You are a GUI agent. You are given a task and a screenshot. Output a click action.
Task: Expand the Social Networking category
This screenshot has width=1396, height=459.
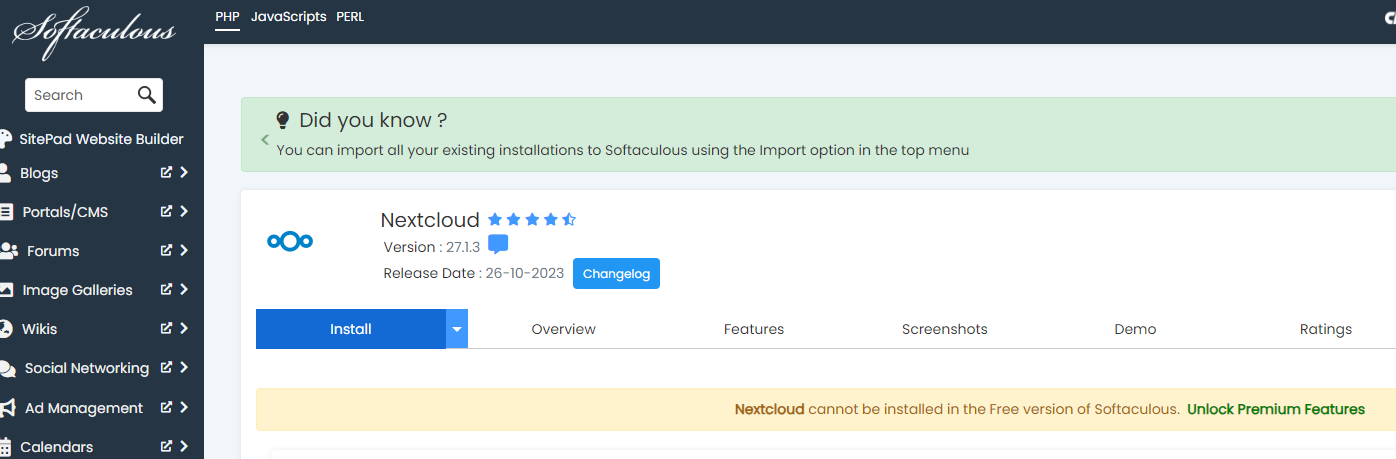184,368
